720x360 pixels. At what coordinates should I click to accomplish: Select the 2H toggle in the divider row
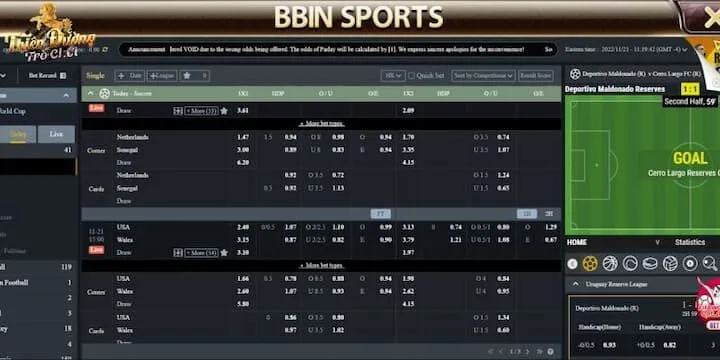point(549,214)
